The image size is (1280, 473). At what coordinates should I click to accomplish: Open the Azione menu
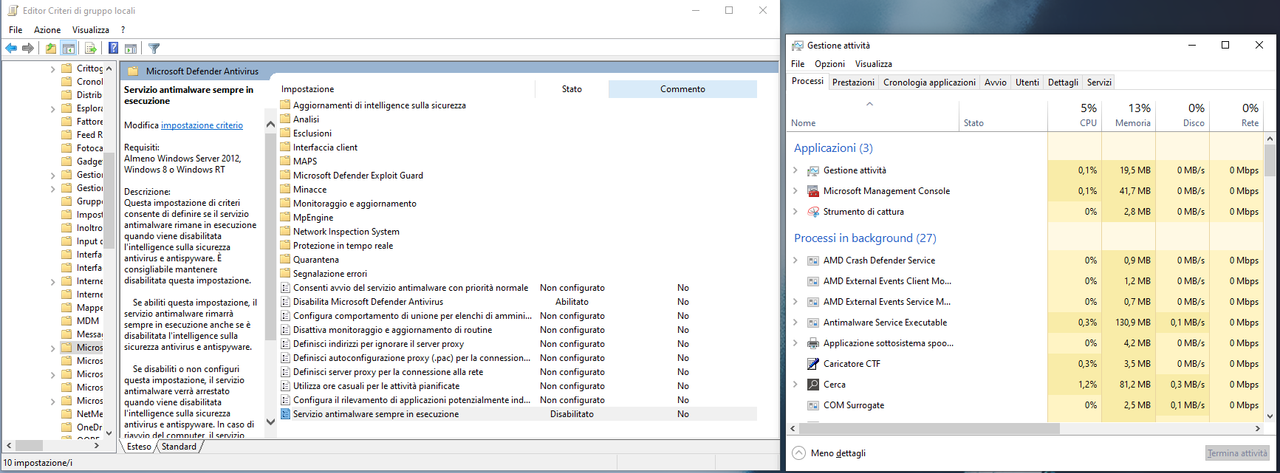(x=47, y=30)
